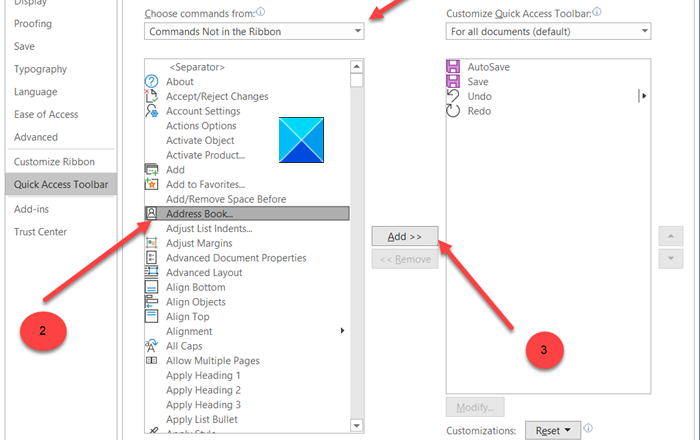This screenshot has width=700, height=440.
Task: Click the Move Down arrow button
Action: (x=671, y=258)
